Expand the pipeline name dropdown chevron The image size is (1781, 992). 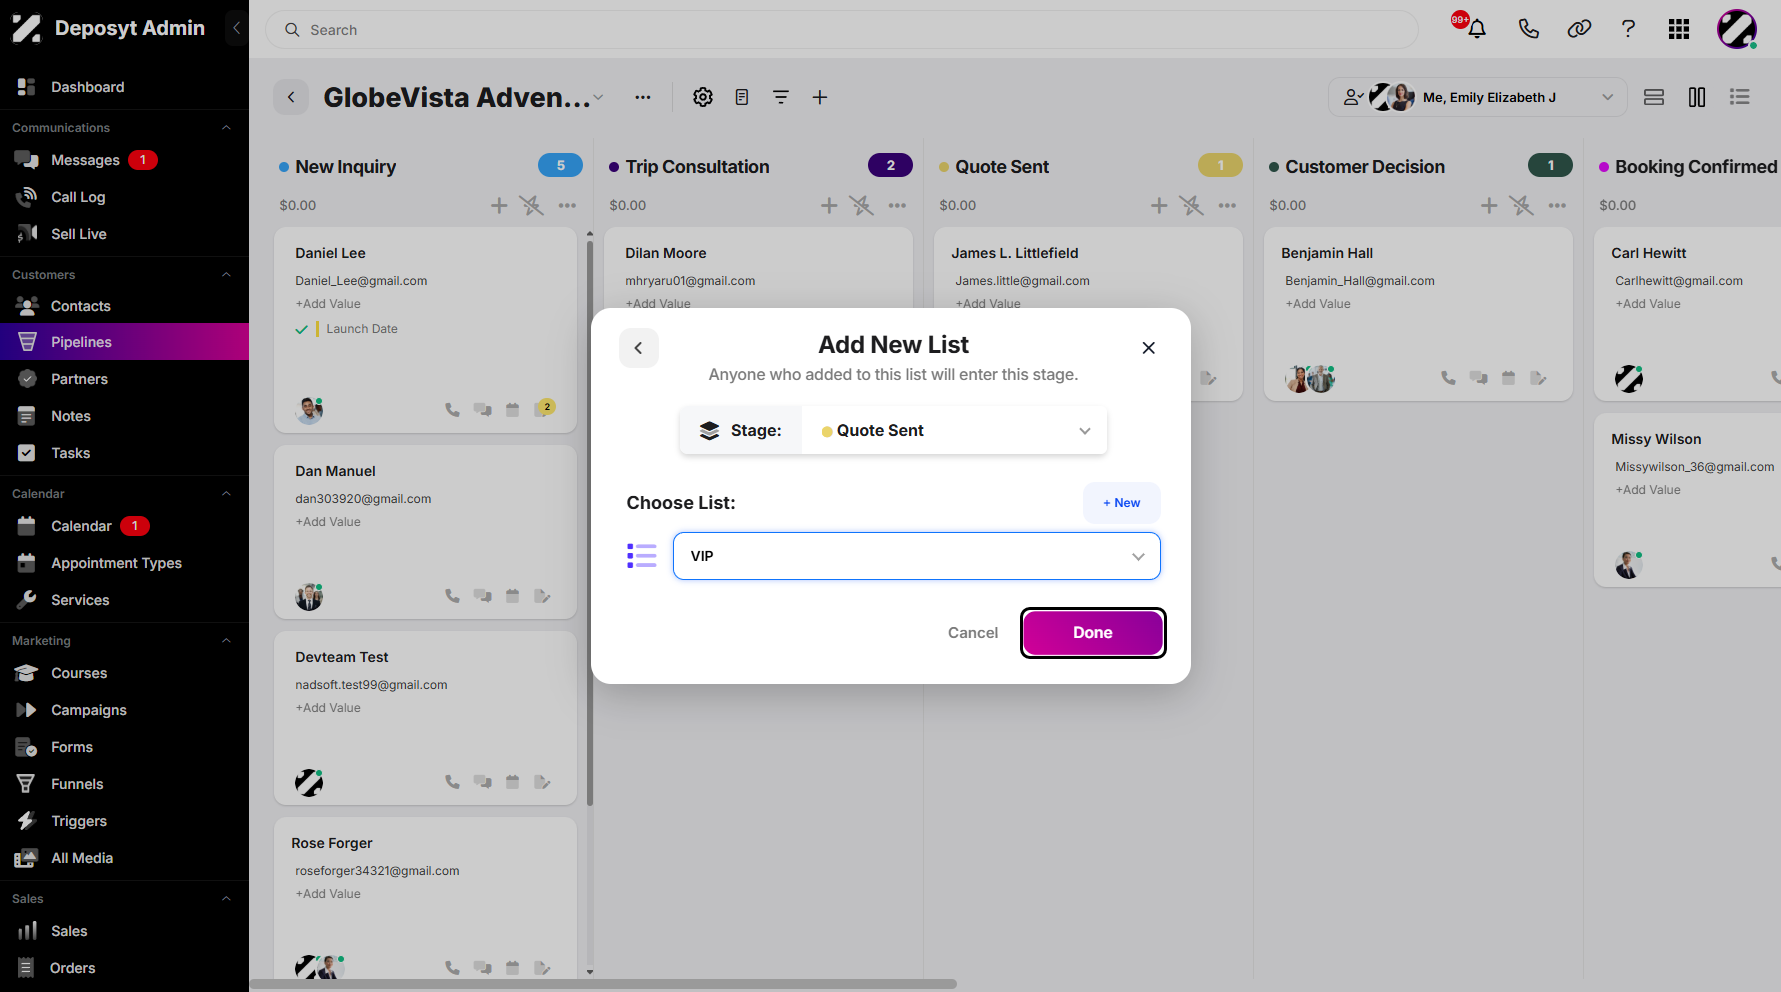[598, 97]
